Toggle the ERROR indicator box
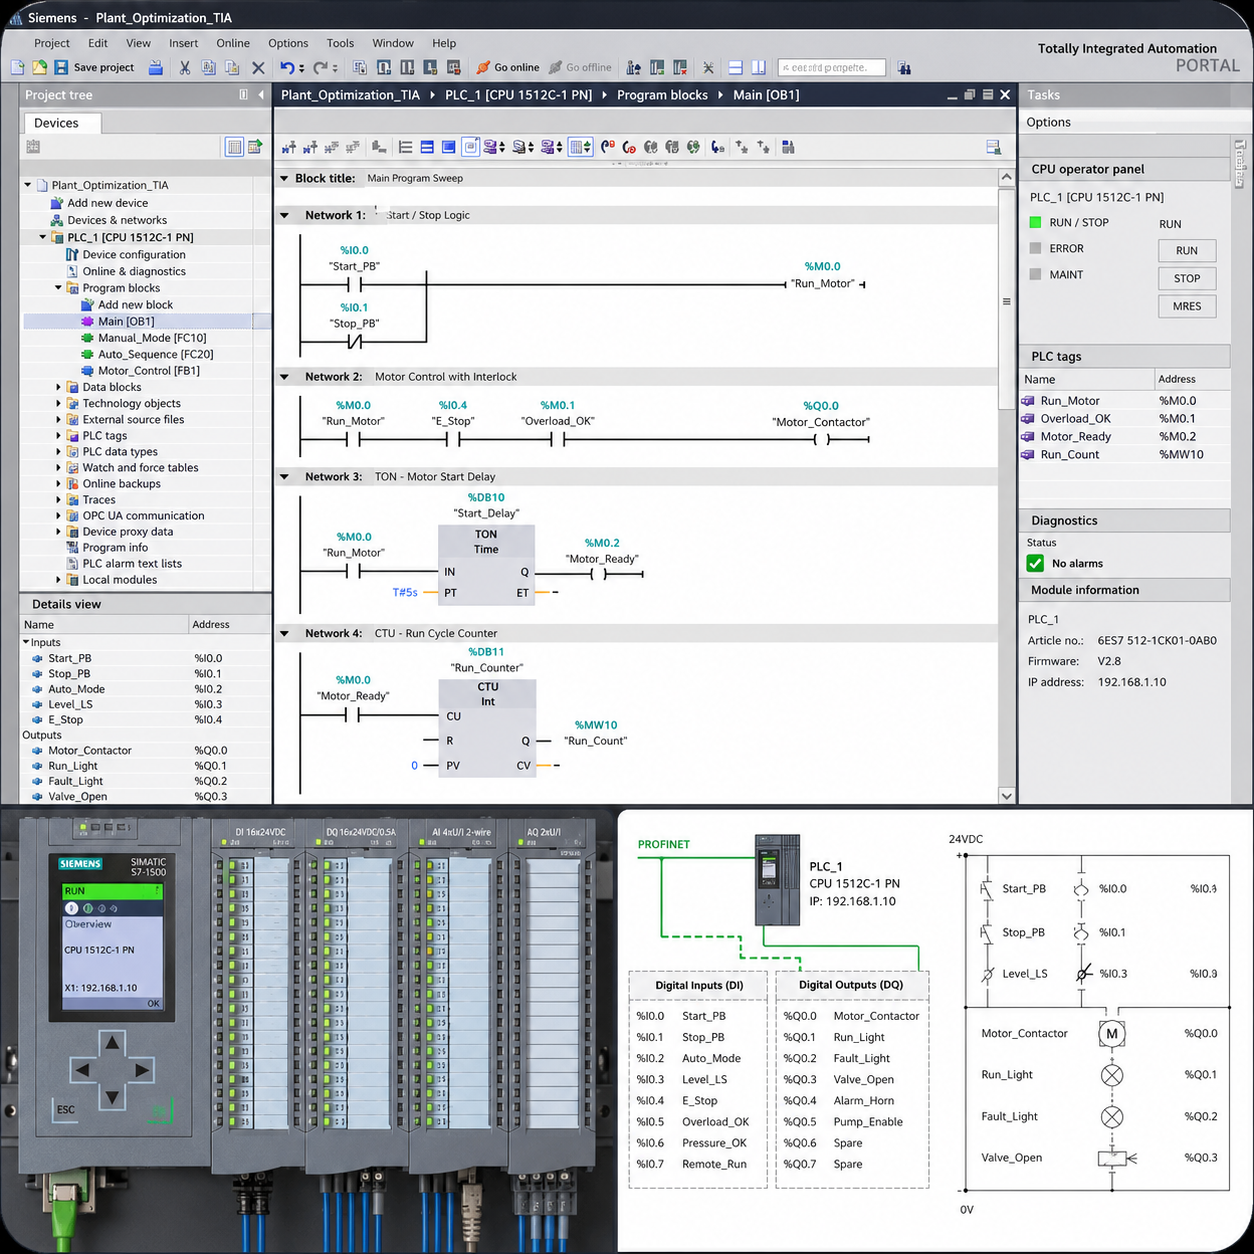 point(1035,248)
